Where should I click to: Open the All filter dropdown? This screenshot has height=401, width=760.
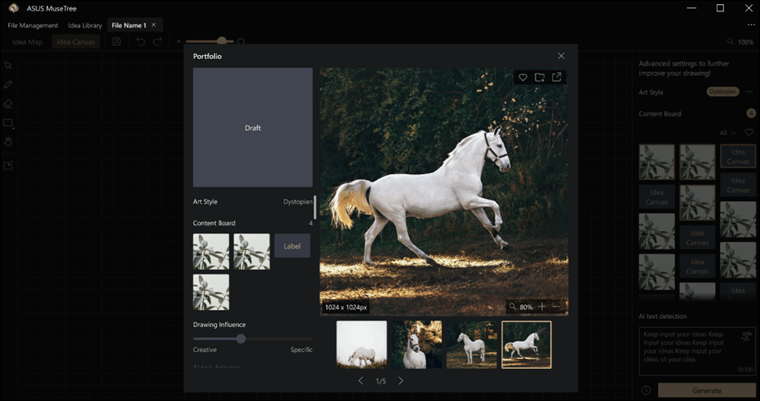tap(728, 133)
